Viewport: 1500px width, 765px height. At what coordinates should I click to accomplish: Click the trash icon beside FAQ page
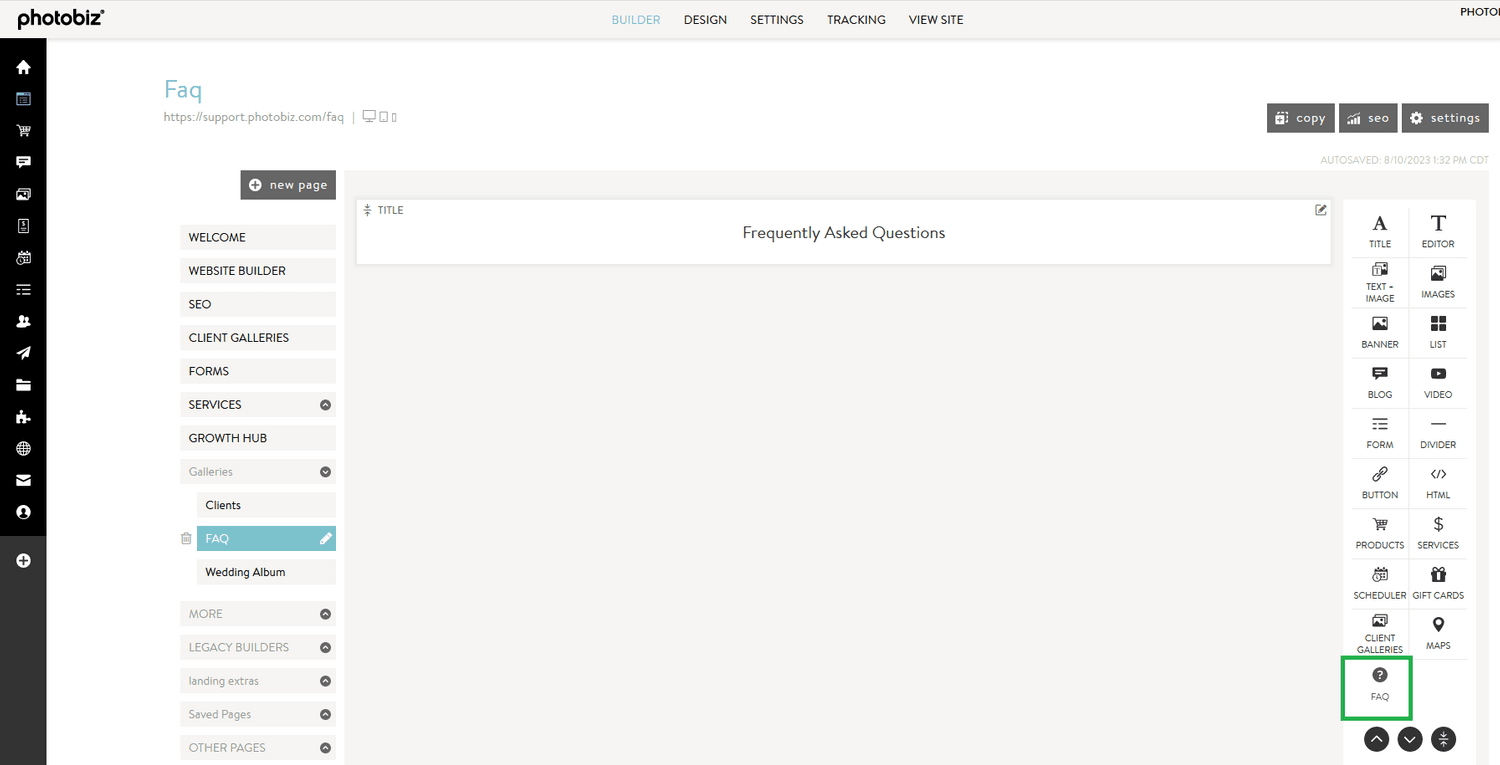[x=186, y=538]
